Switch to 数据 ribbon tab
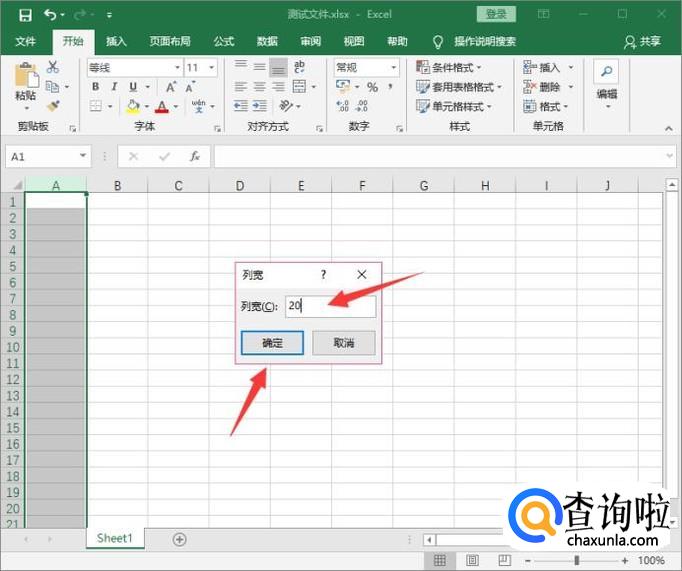The height and width of the screenshot is (571, 682). tap(267, 41)
